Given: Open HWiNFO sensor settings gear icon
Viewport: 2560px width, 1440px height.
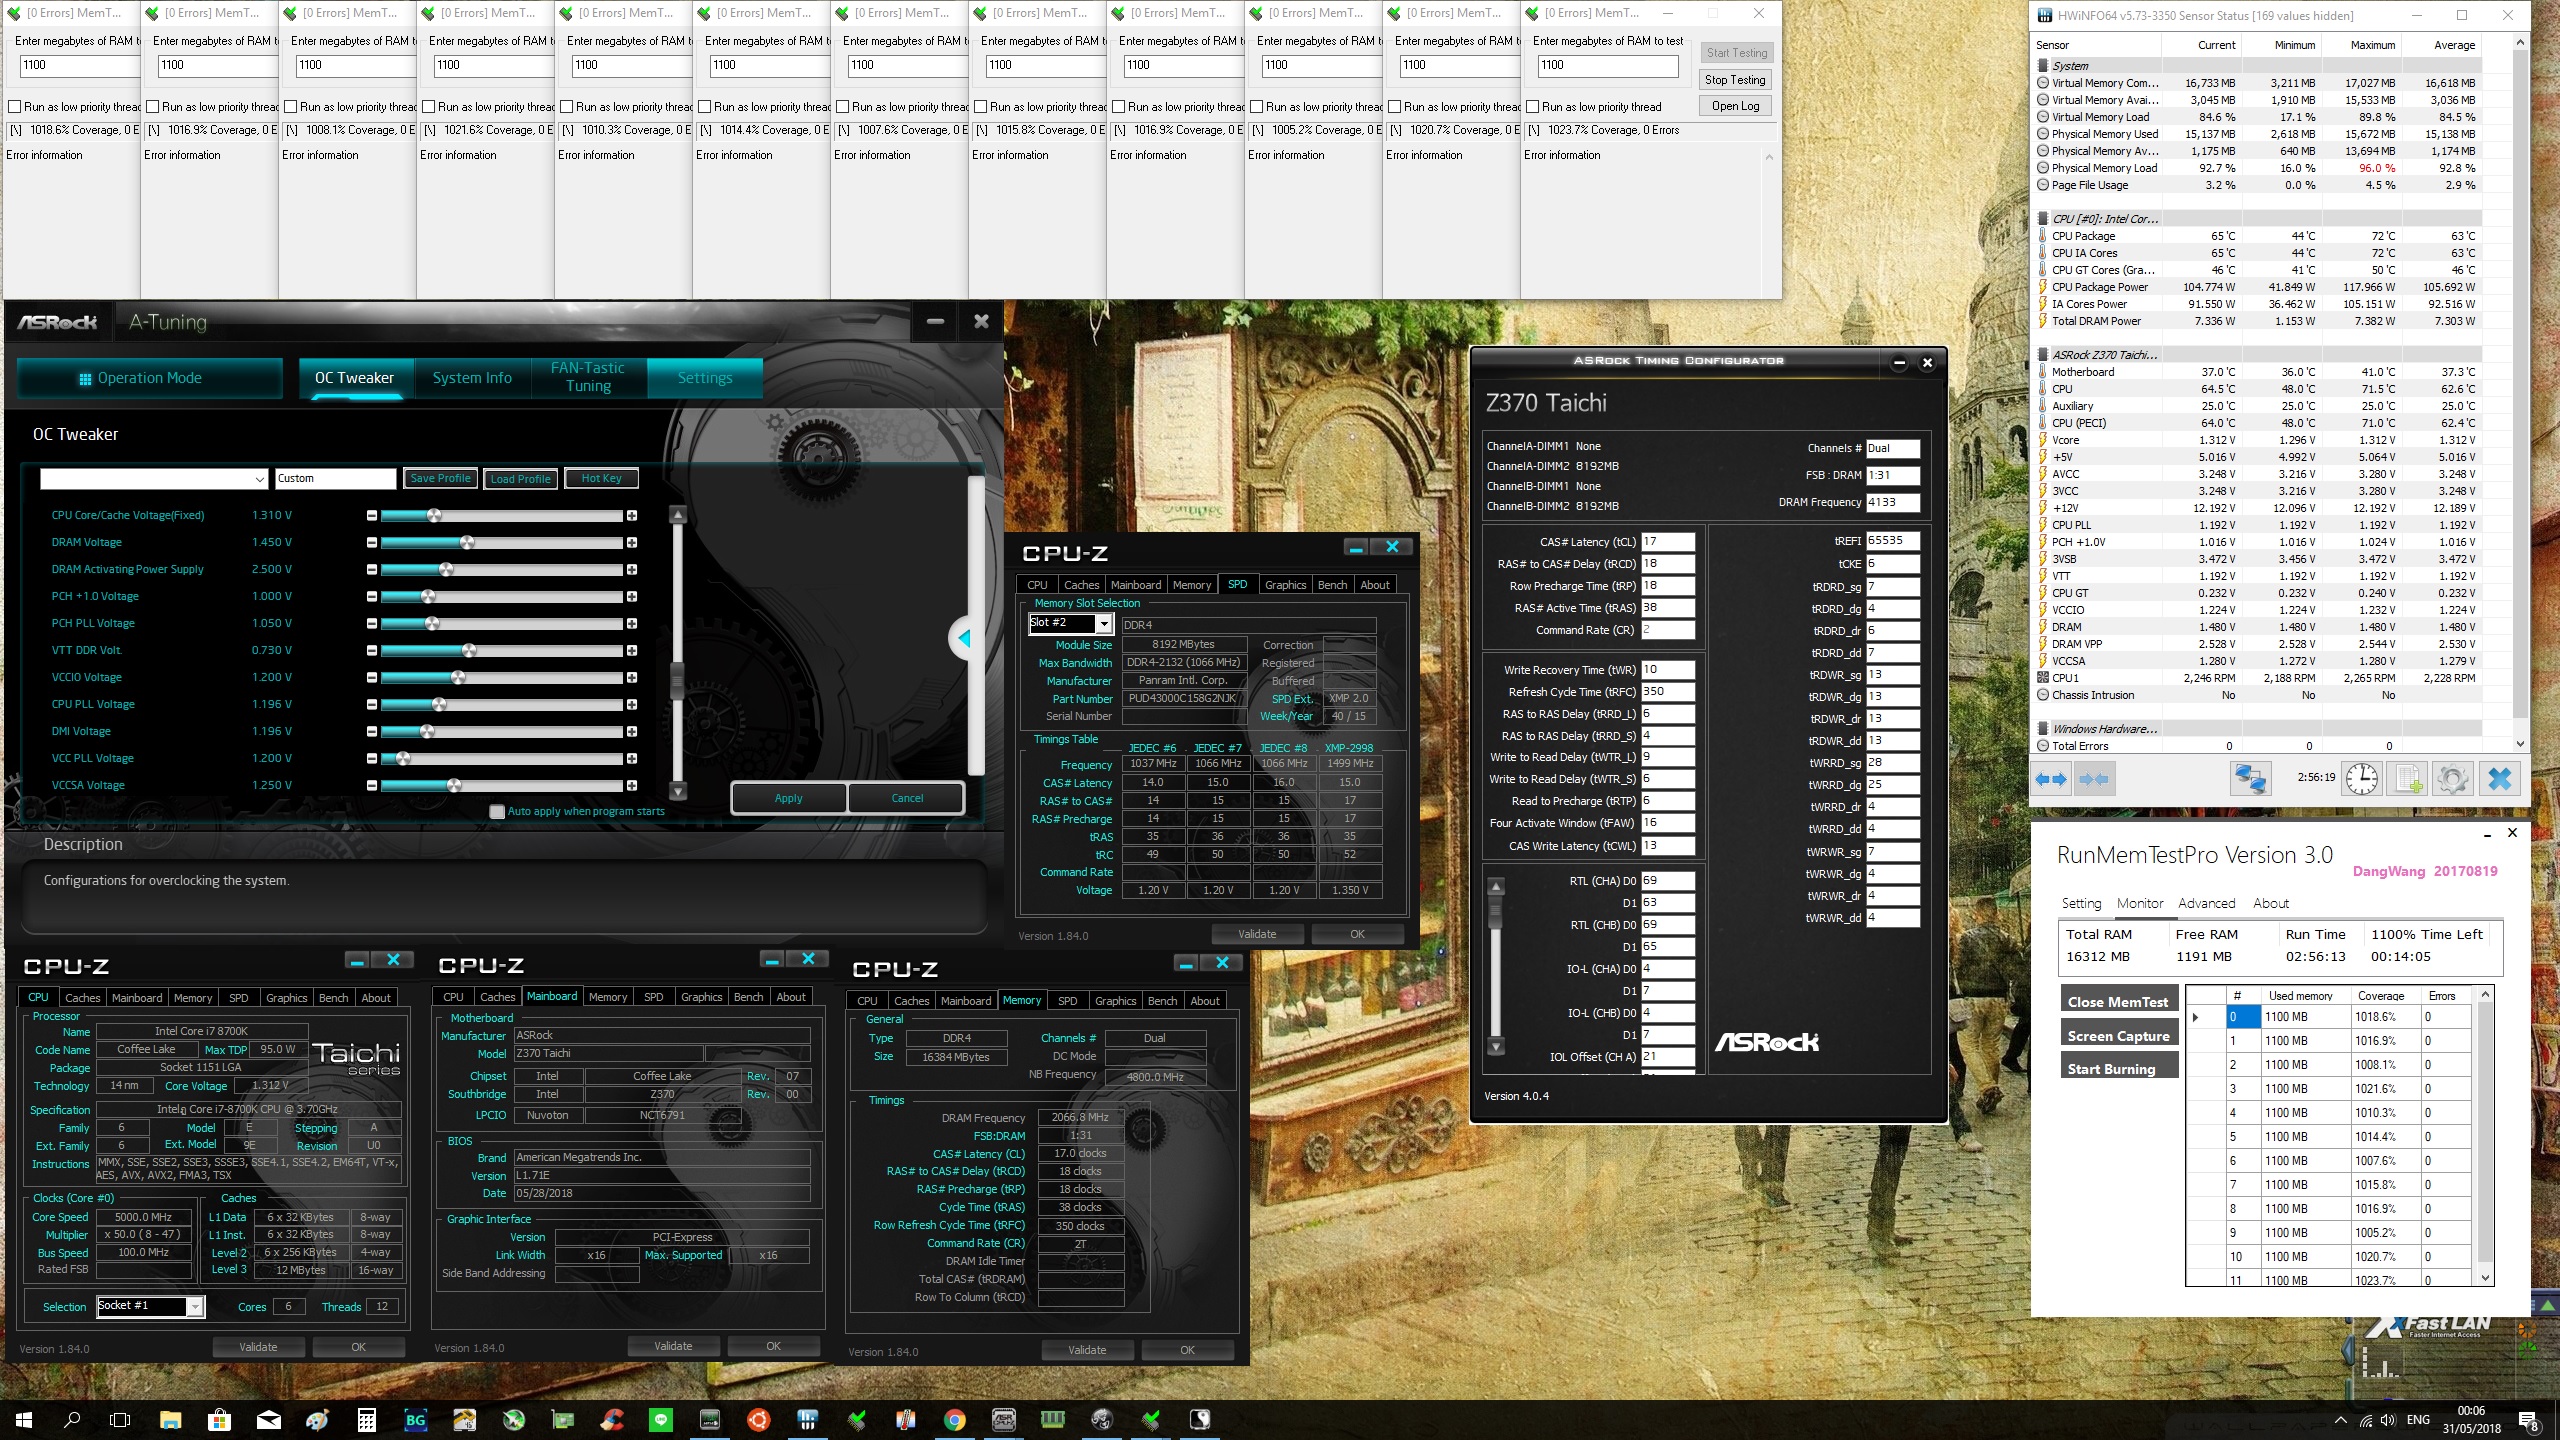Looking at the screenshot, I should pos(2452,779).
